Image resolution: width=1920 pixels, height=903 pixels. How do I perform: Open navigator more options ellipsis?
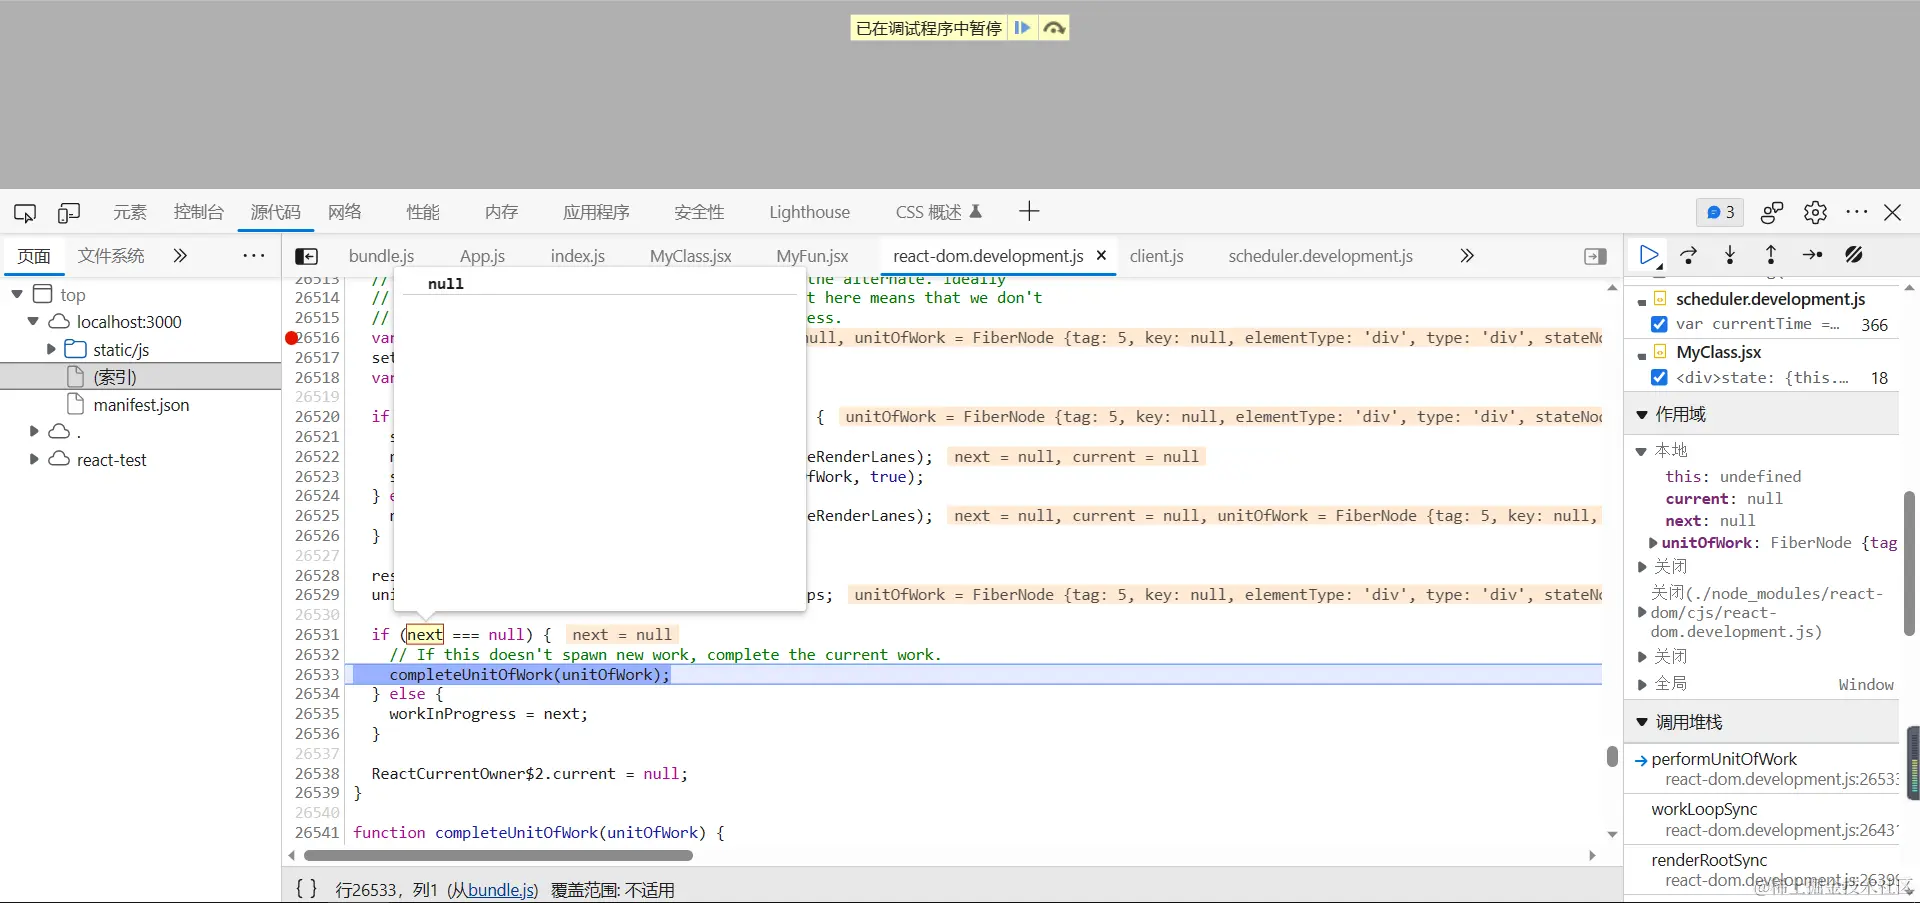click(x=254, y=256)
